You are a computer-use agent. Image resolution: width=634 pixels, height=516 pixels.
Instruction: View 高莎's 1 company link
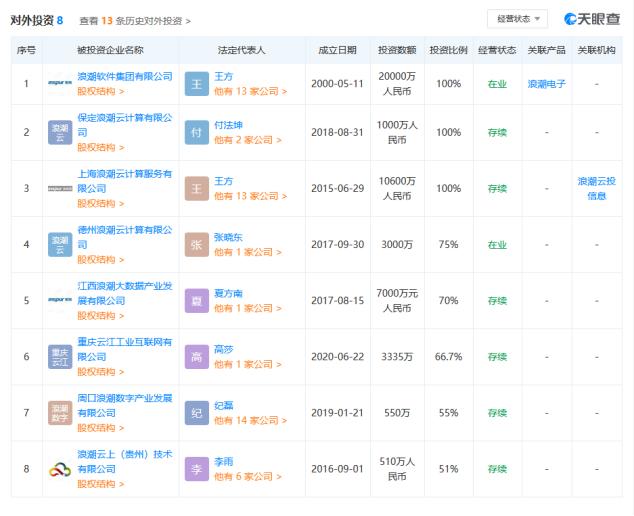247,364
